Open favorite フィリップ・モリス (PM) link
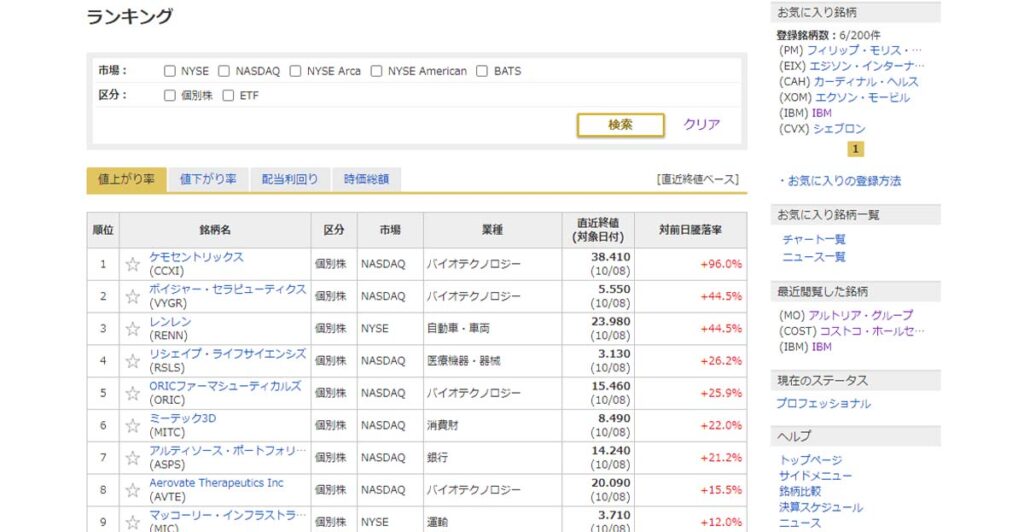Image resolution: width=1024 pixels, height=532 pixels. click(864, 50)
